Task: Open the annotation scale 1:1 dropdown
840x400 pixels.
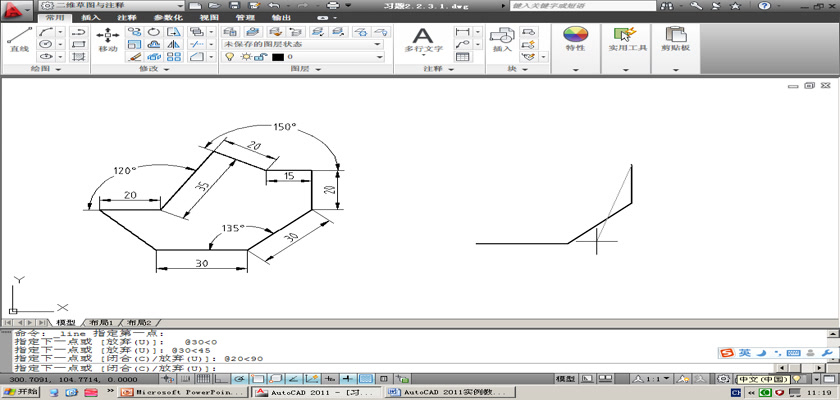Action: [652, 379]
